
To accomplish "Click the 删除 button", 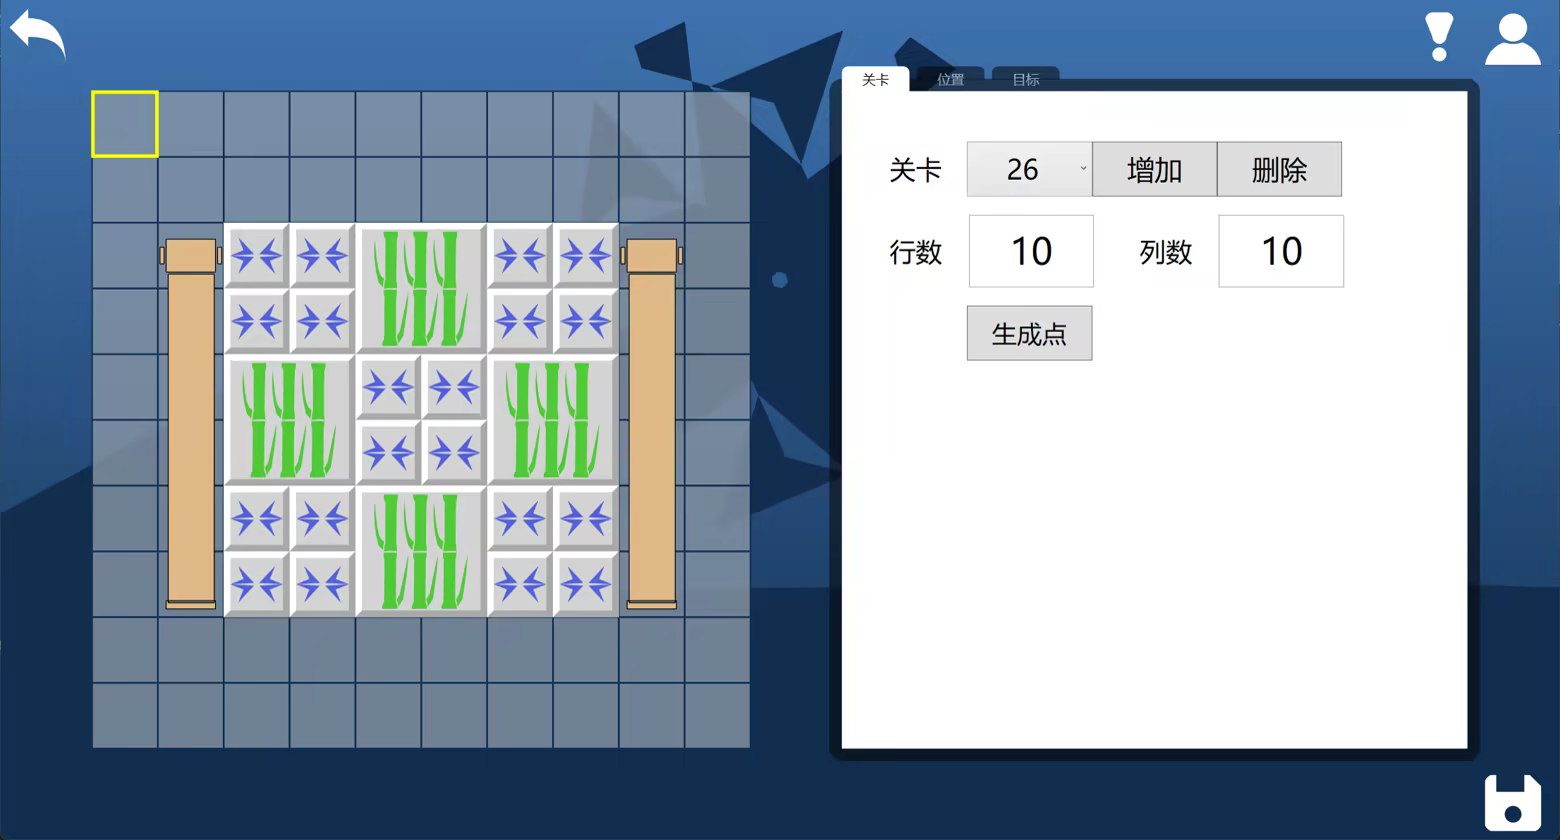I will tap(1279, 169).
